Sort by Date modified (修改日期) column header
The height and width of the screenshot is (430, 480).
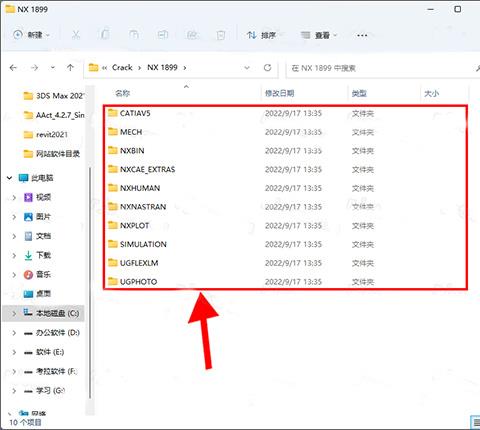[280, 93]
